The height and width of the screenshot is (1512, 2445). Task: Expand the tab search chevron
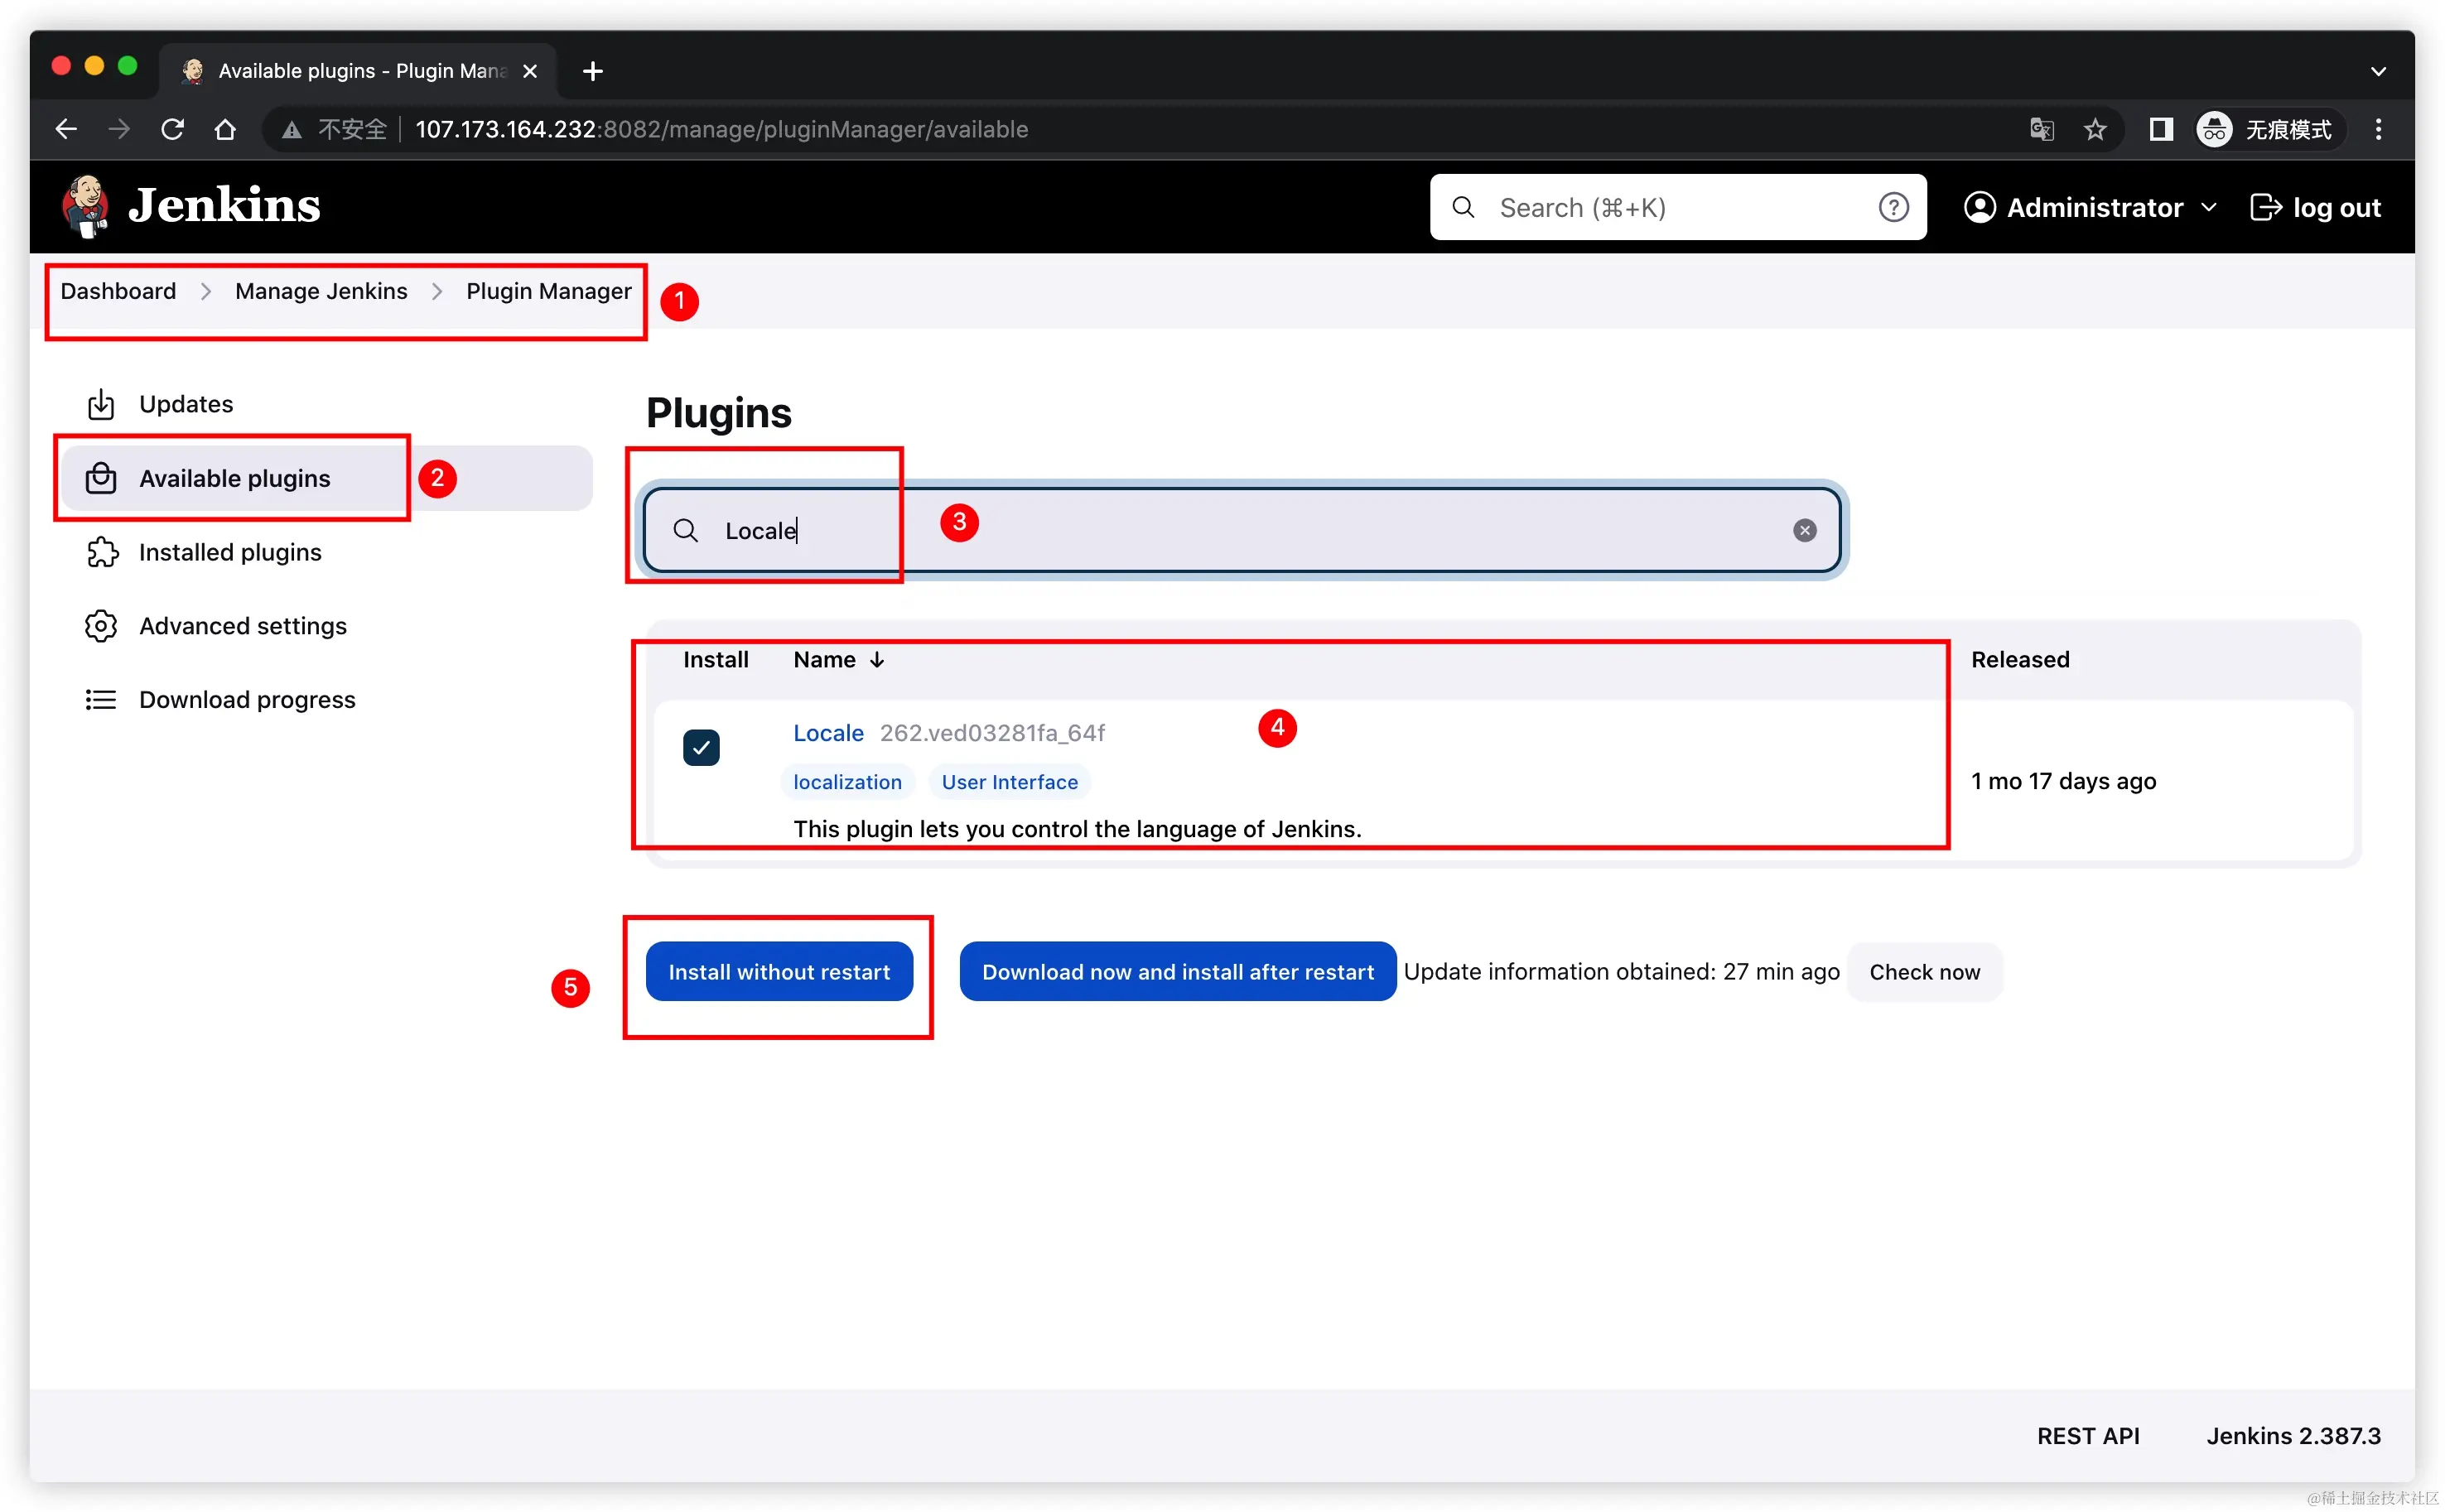(2378, 71)
